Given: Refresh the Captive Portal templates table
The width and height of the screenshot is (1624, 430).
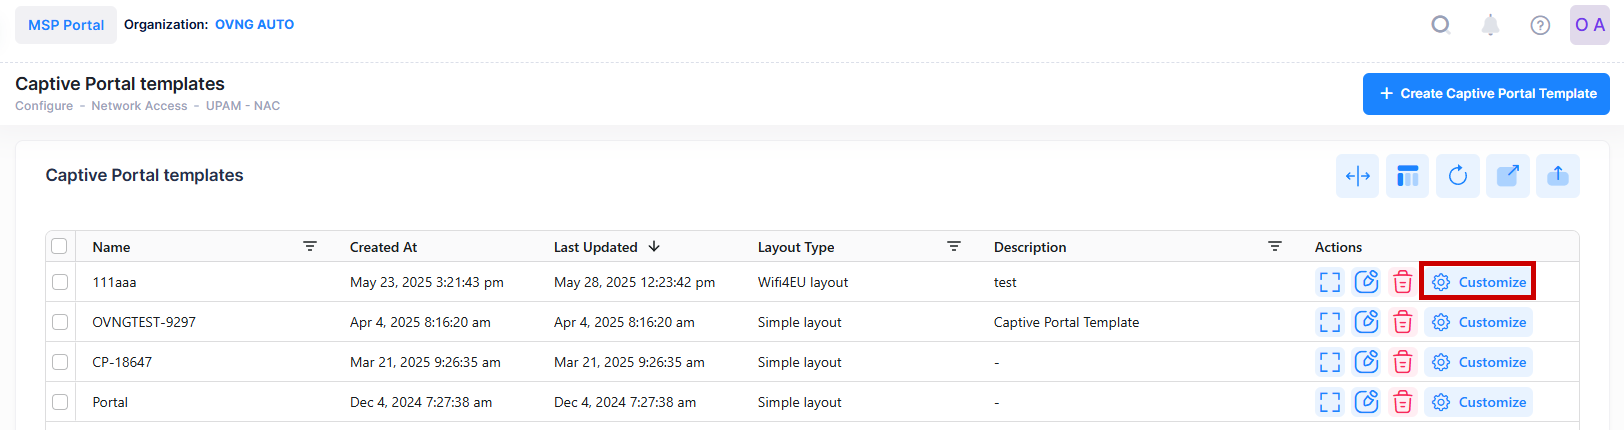Looking at the screenshot, I should pyautogui.click(x=1457, y=176).
